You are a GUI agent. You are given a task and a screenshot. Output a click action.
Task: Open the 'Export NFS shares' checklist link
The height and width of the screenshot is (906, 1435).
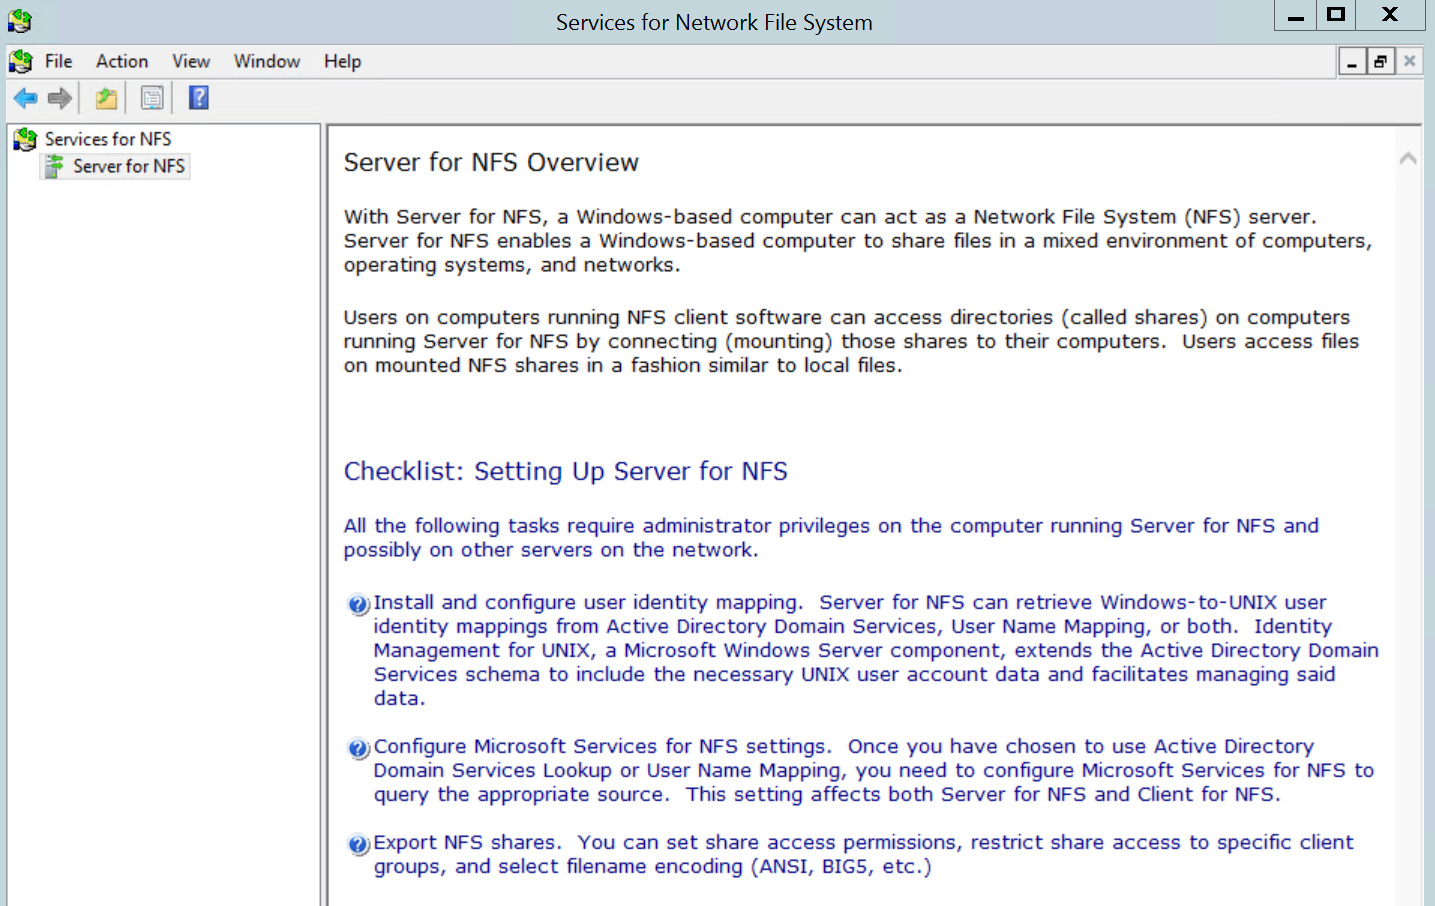click(x=466, y=843)
